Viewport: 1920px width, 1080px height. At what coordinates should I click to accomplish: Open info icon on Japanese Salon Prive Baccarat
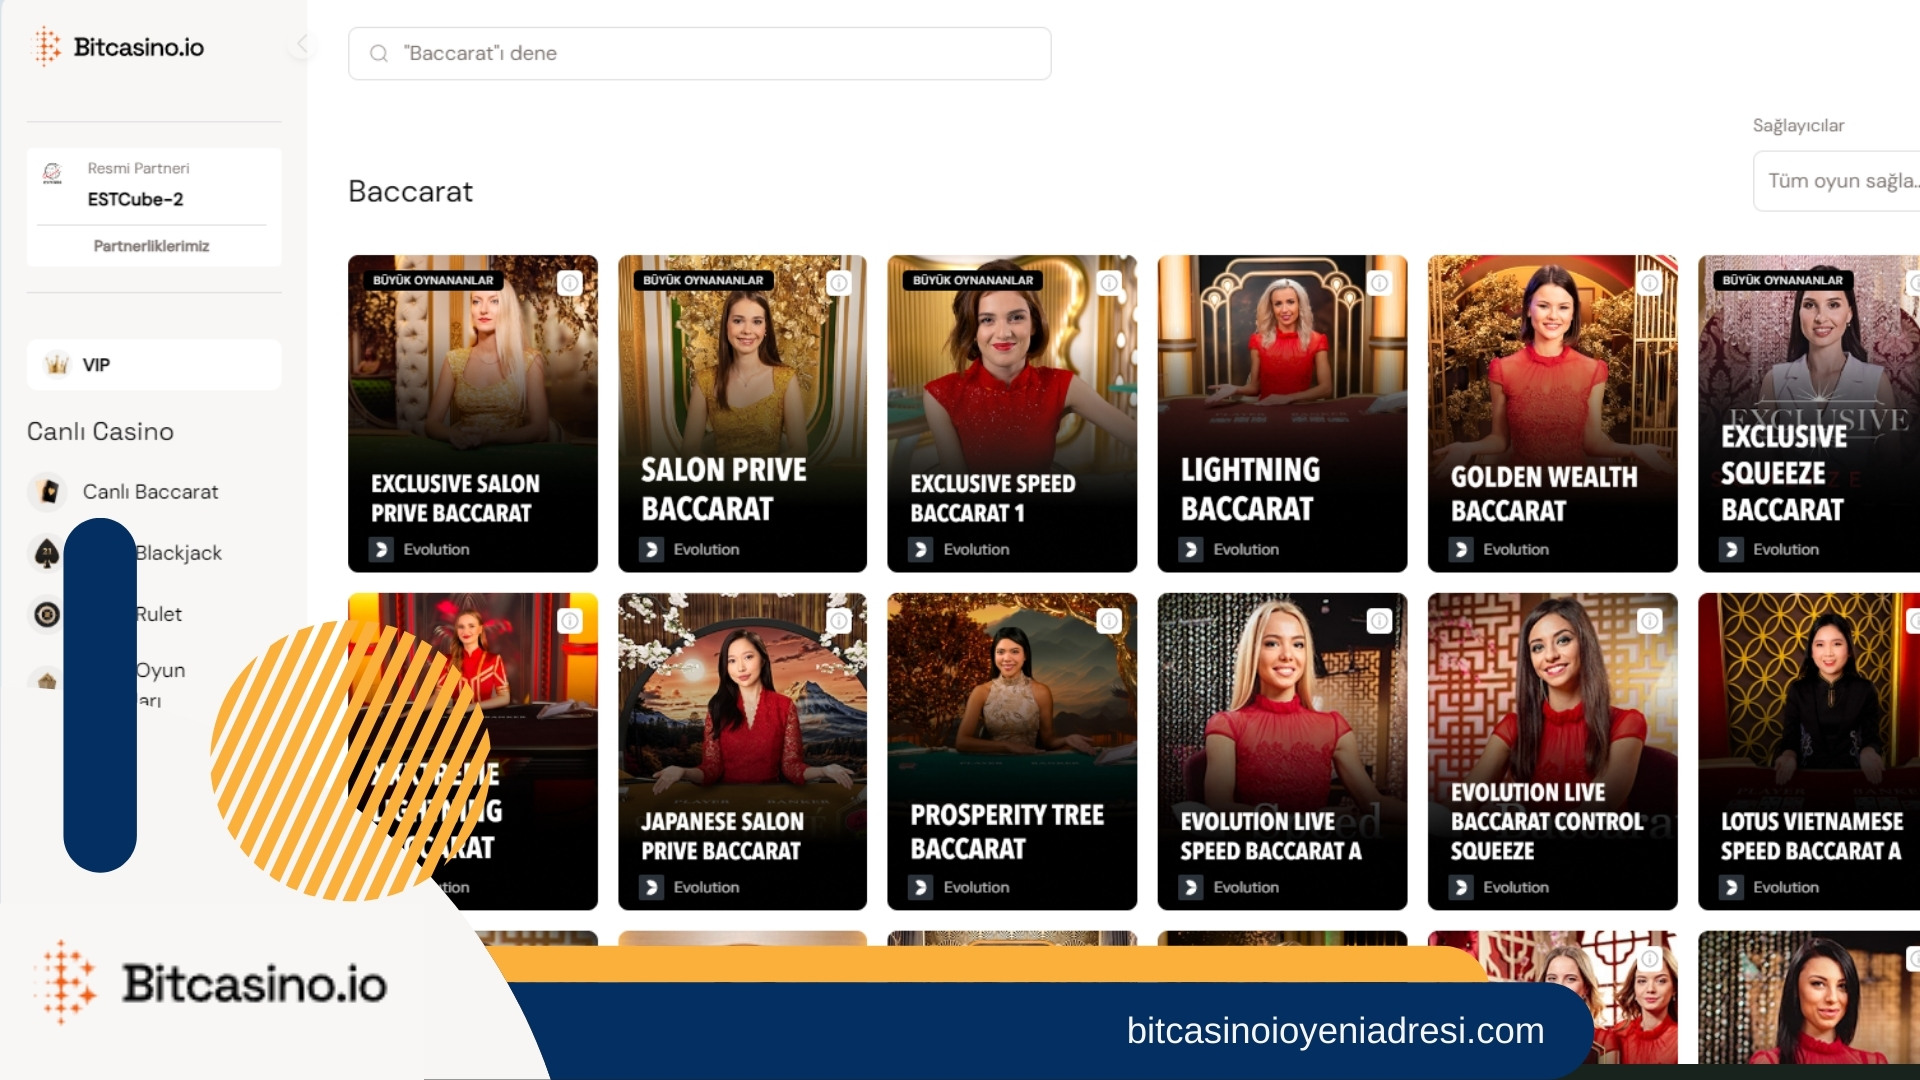839,621
